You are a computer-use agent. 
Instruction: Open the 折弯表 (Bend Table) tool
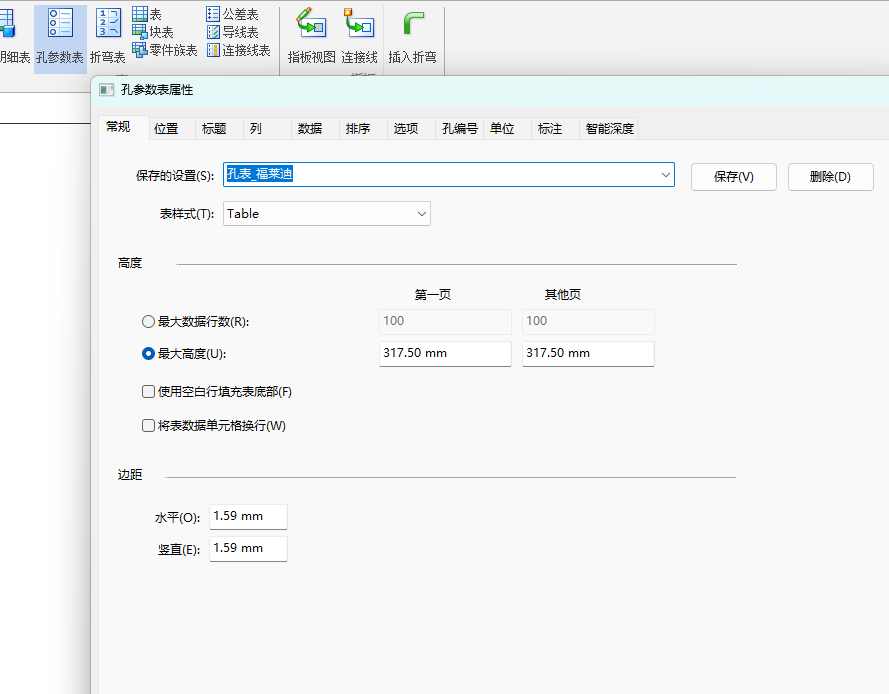(x=108, y=37)
